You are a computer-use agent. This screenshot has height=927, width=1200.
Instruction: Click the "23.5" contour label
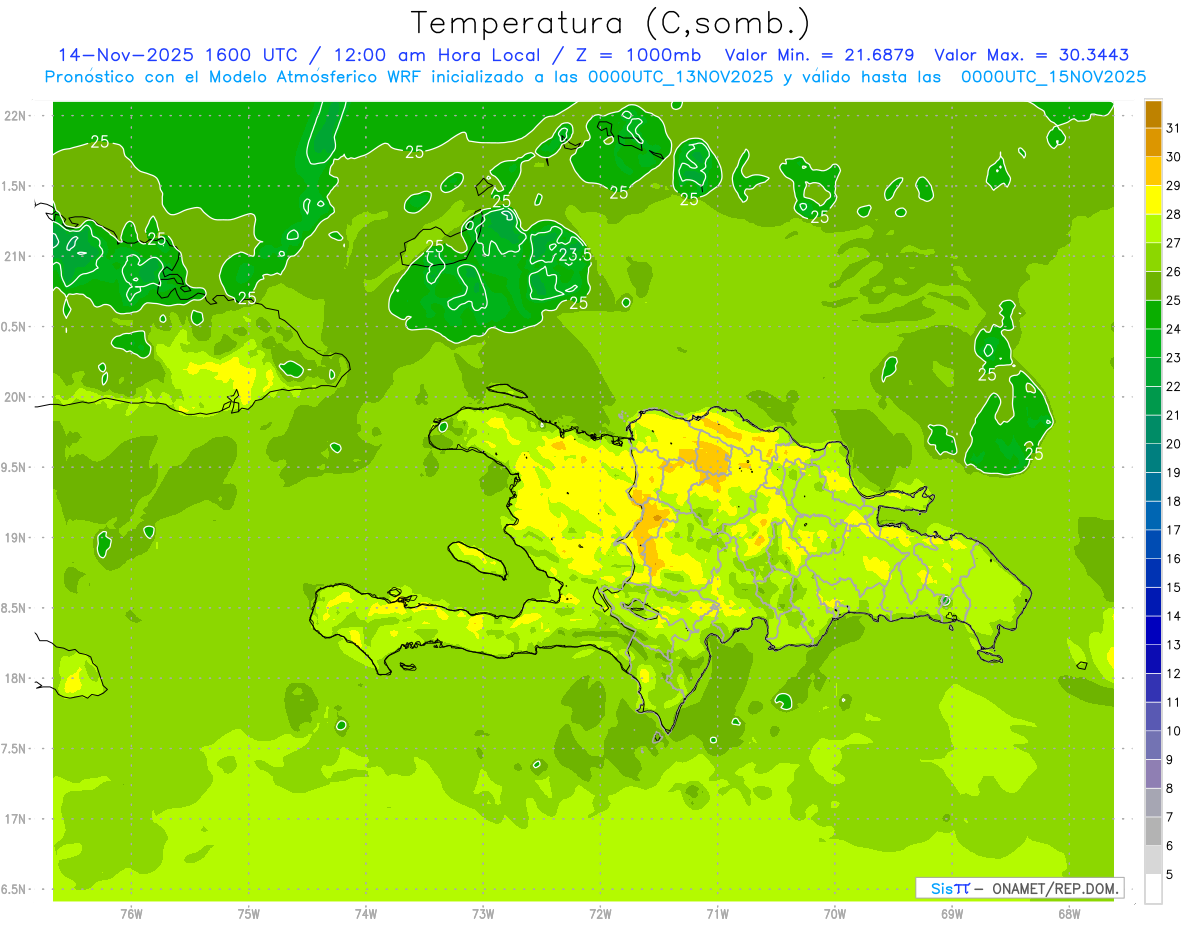pos(574,255)
